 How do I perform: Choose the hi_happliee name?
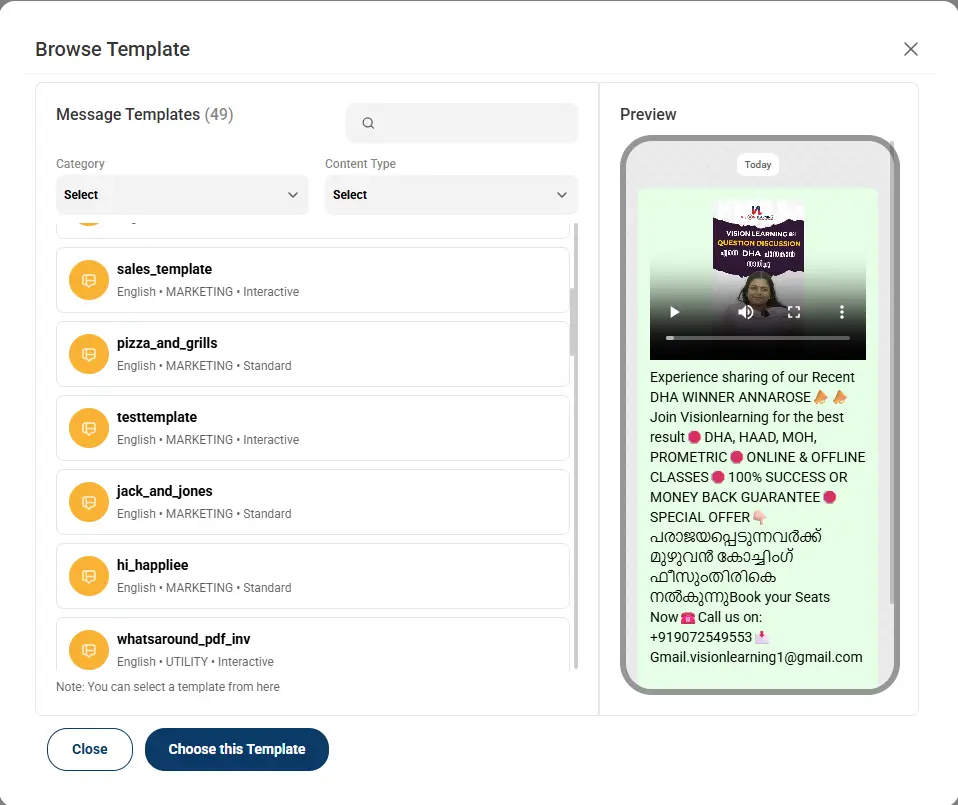153,565
